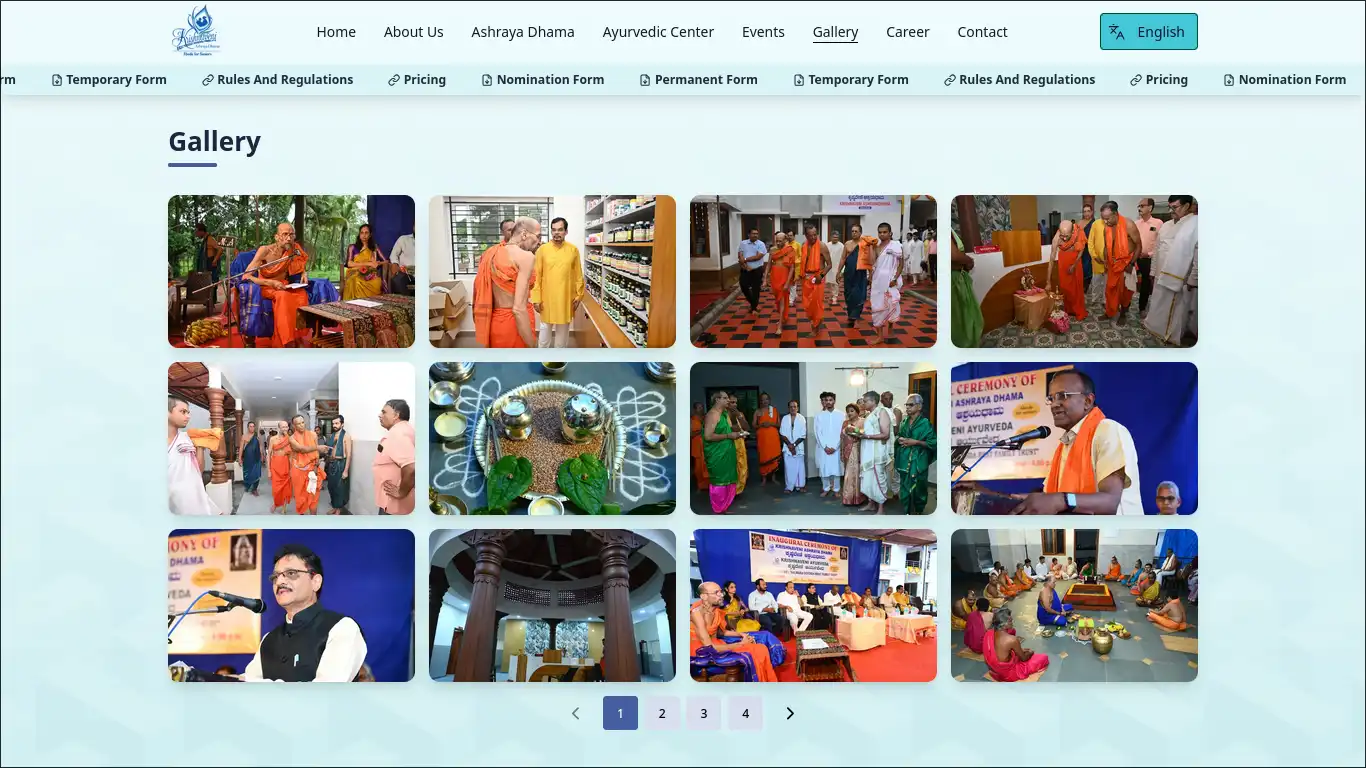Open the Home menu item
Screen dimensions: 1366x768
[336, 32]
